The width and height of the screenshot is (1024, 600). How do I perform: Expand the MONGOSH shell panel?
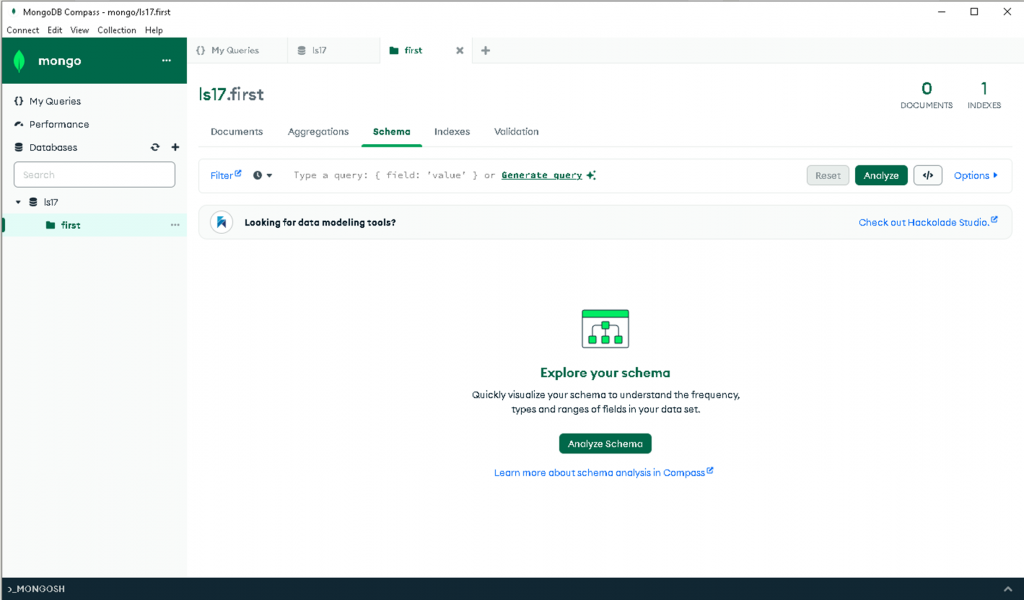[1007, 589]
